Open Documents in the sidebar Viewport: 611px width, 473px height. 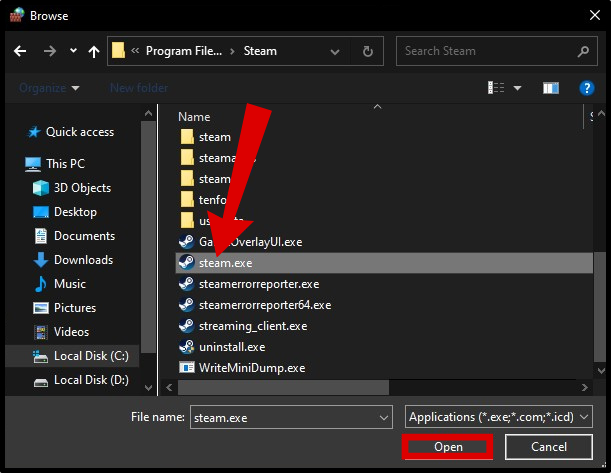84,236
